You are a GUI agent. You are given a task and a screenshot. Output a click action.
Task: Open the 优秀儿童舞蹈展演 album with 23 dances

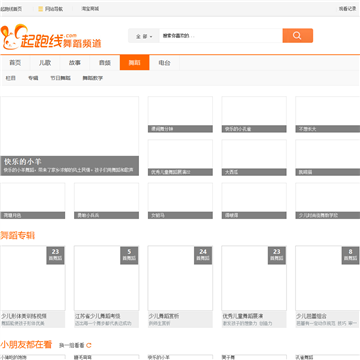point(254,278)
